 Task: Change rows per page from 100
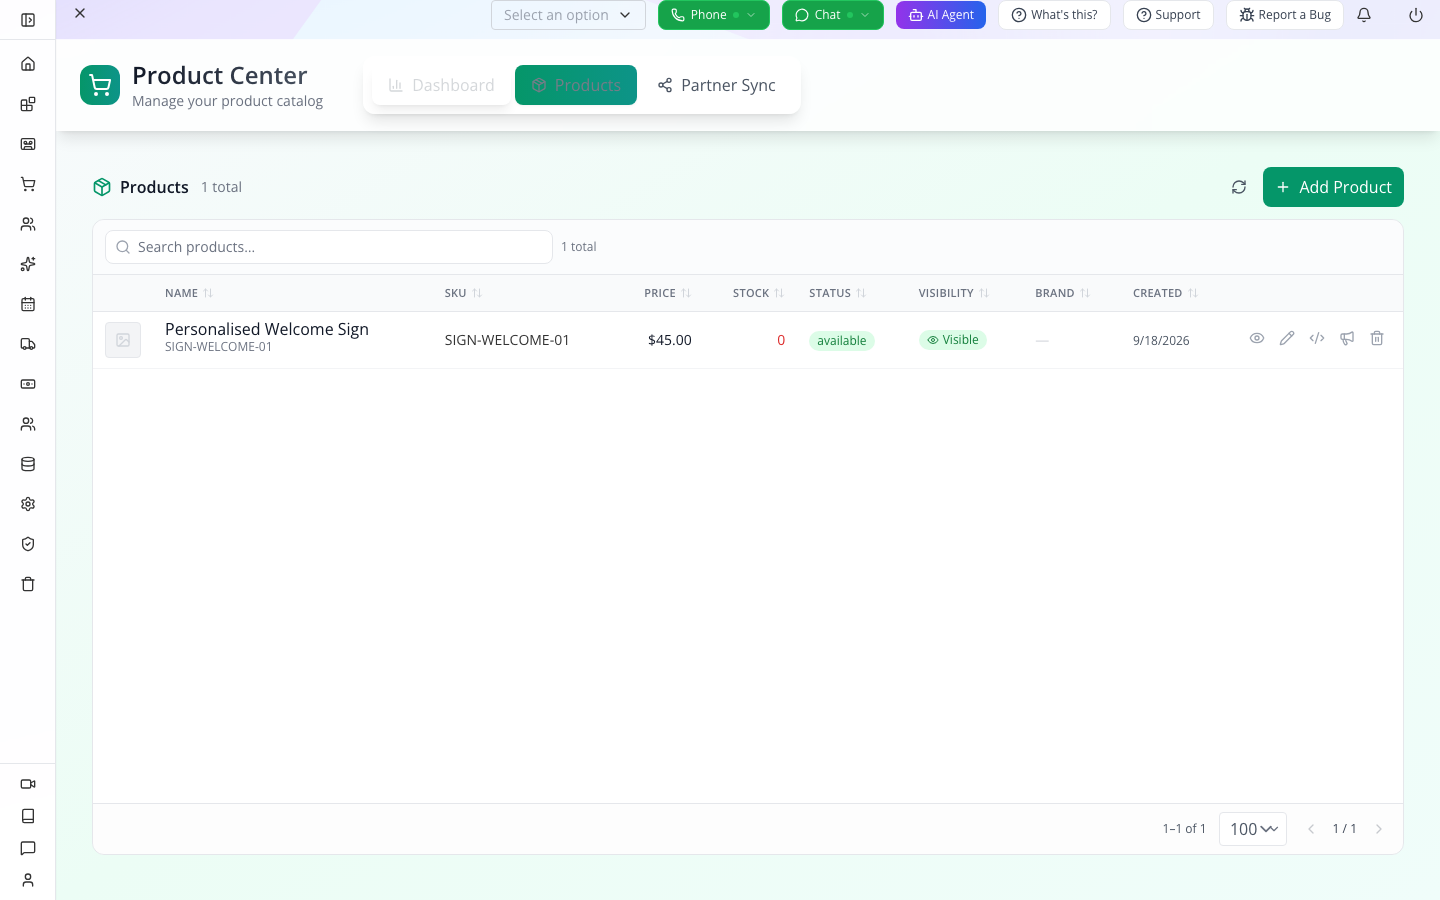tap(1253, 829)
